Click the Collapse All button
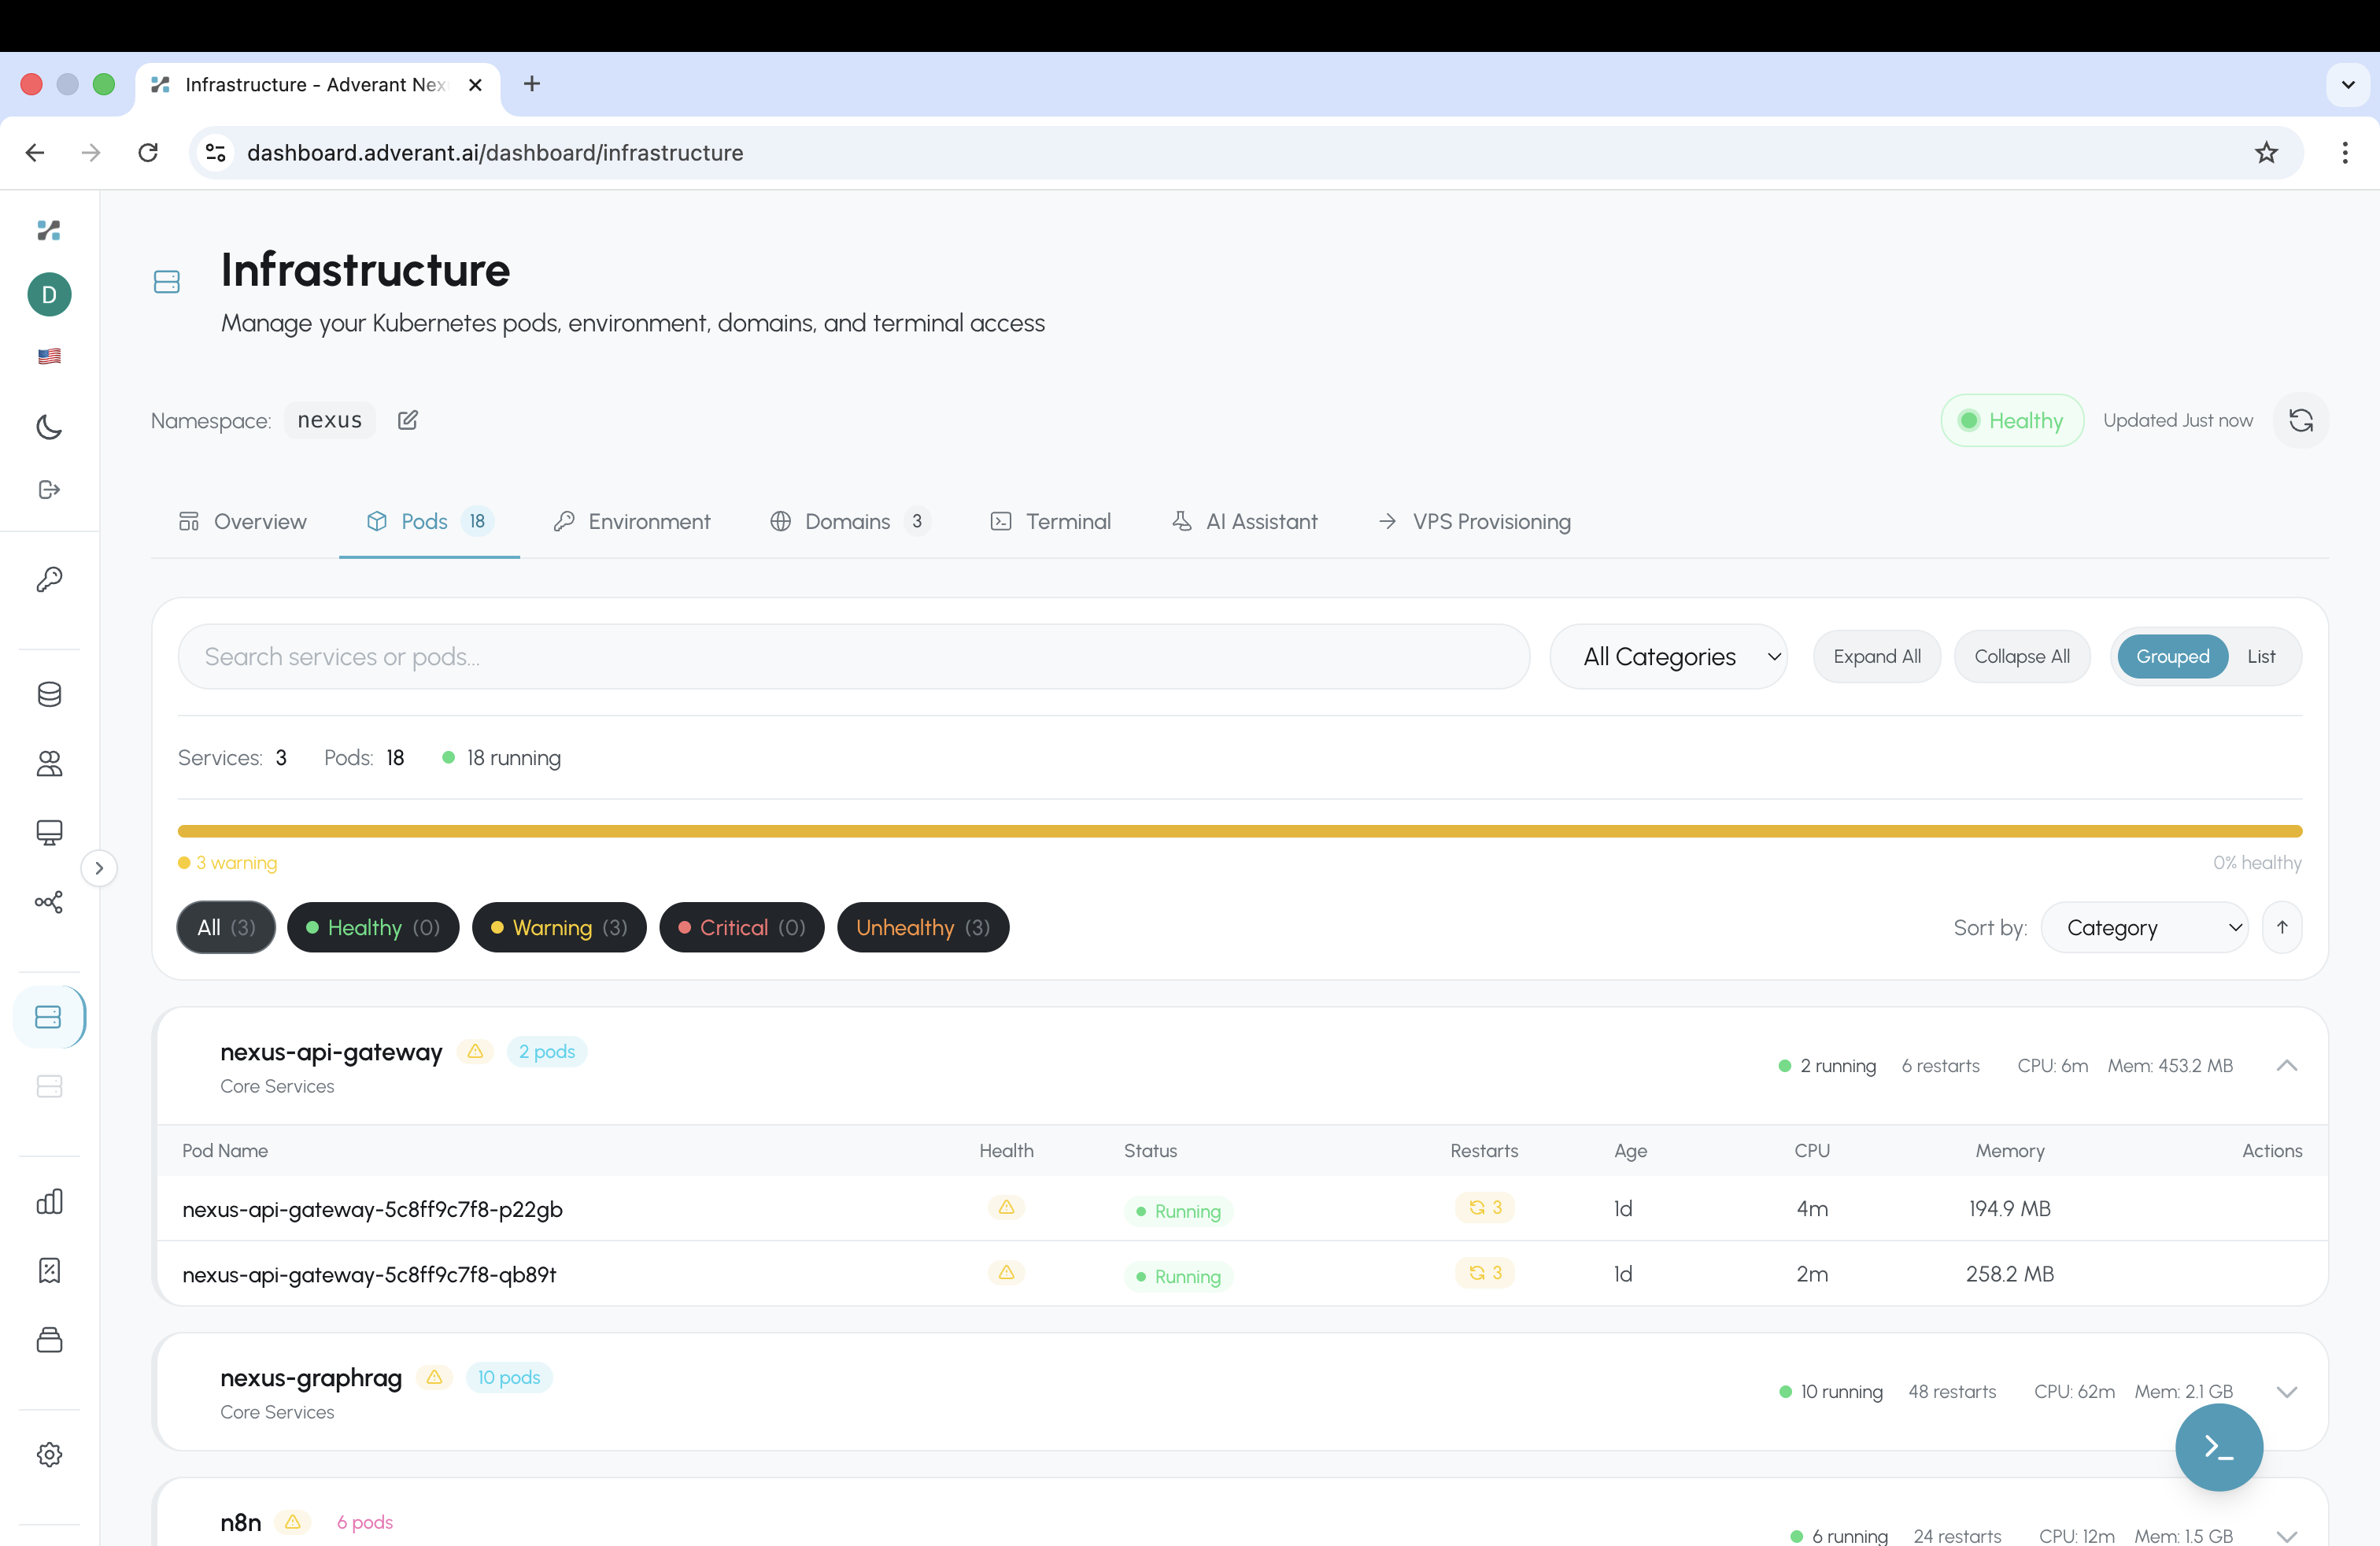 [2021, 656]
